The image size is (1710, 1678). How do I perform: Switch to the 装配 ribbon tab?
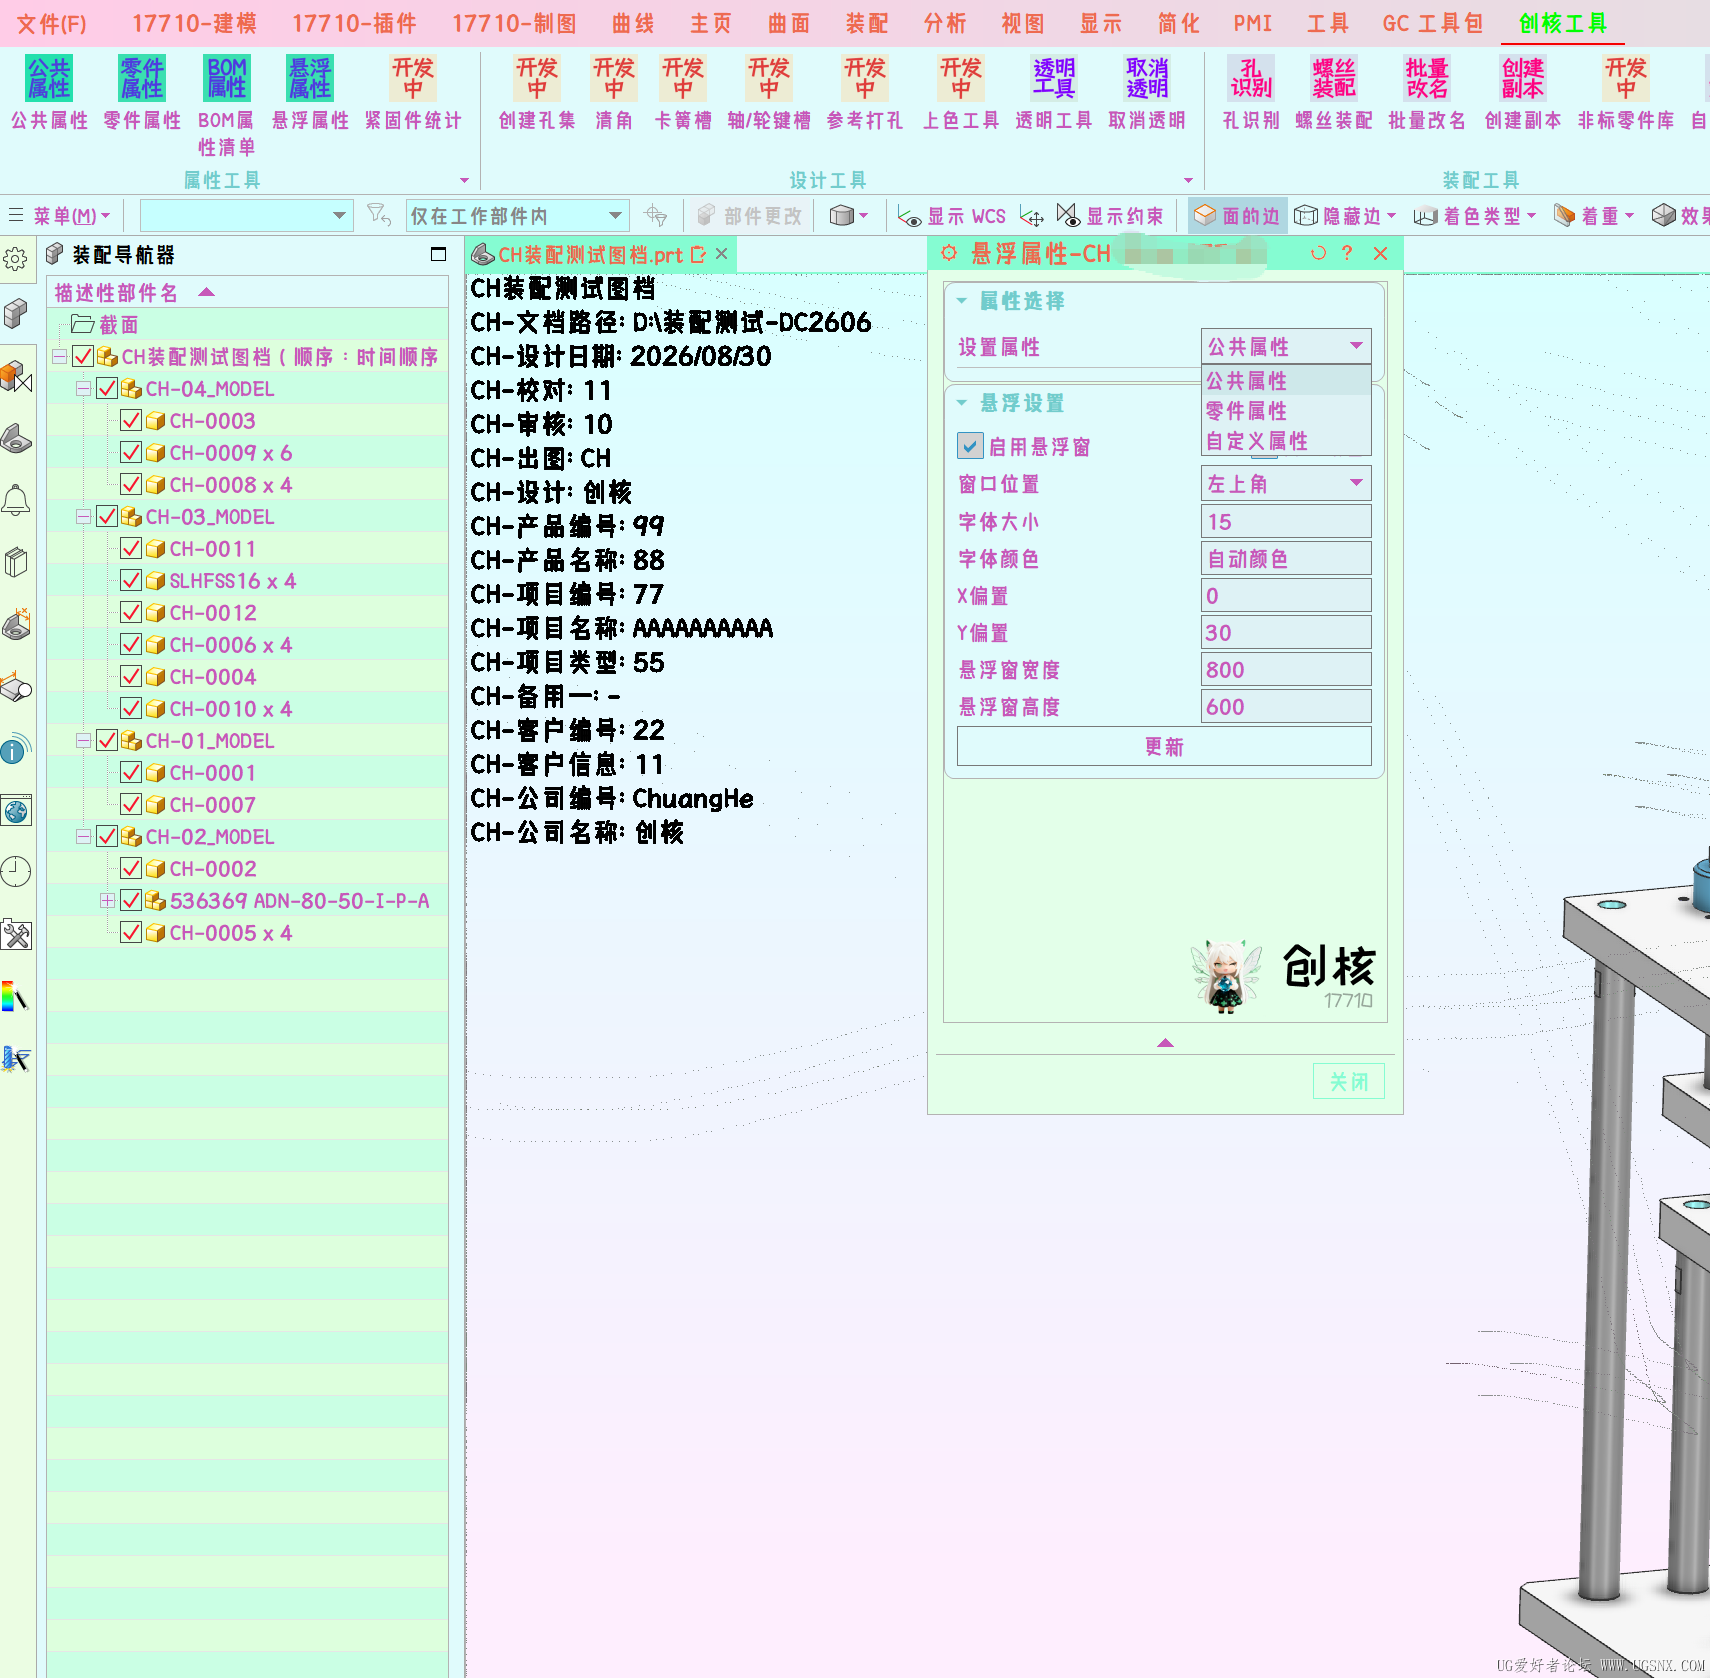(867, 23)
